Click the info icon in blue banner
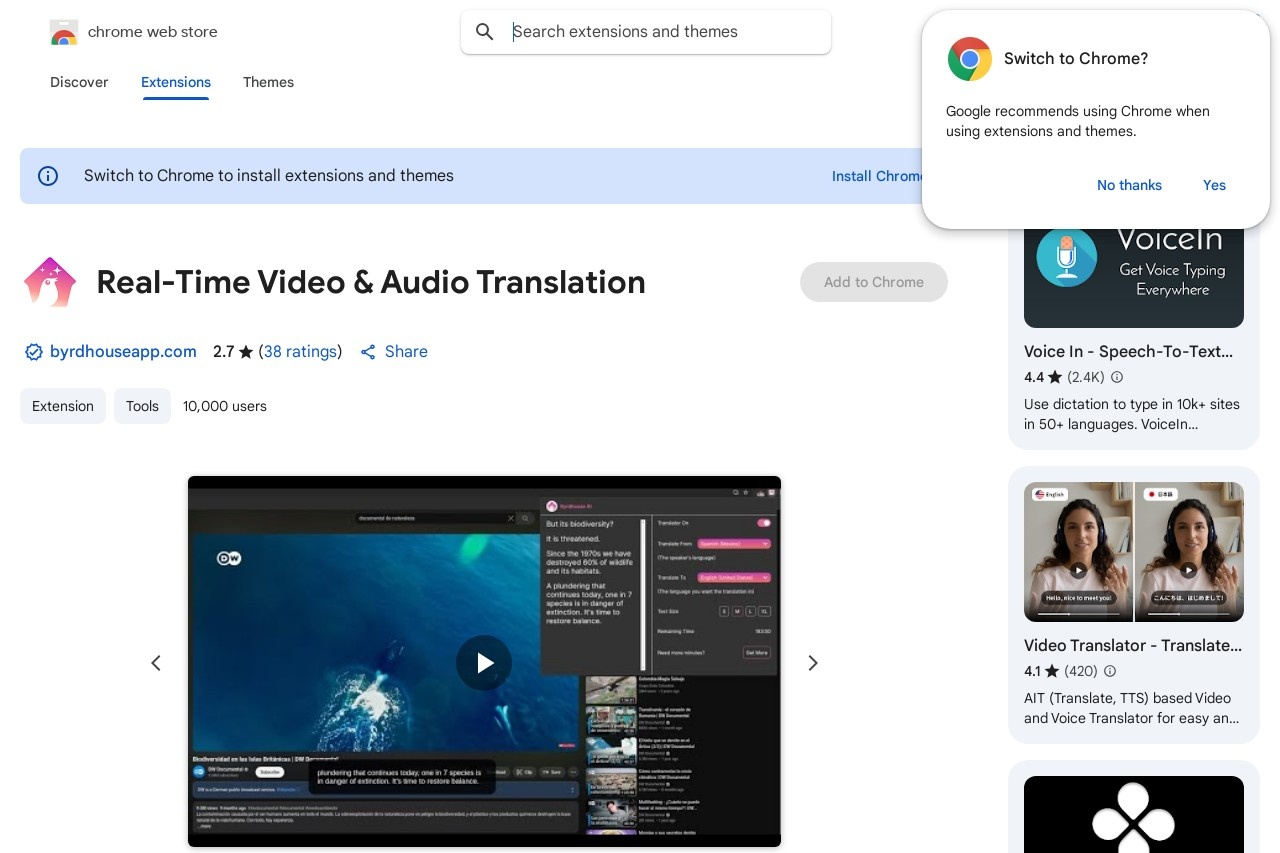The image size is (1280, 853). pos(48,176)
